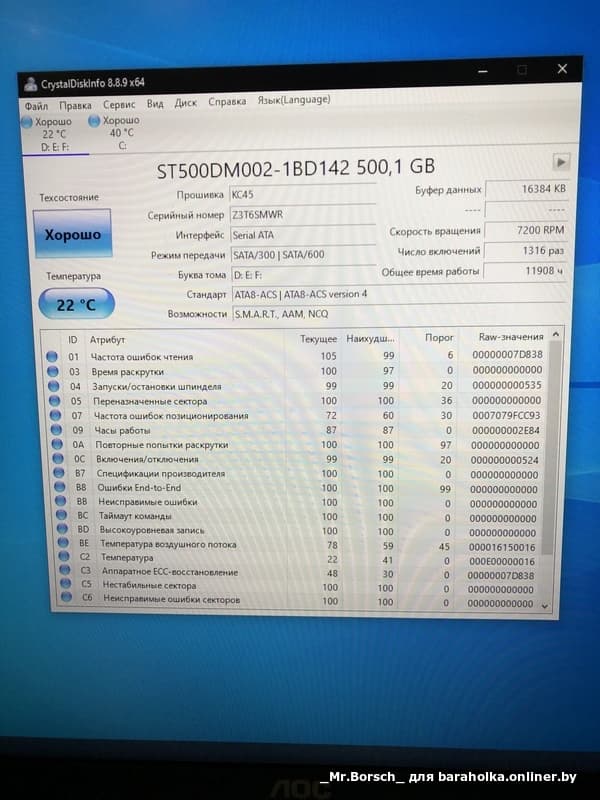Image resolution: width=600 pixels, height=800 pixels.
Task: Click status icon for attribute BB
Action: [61, 502]
